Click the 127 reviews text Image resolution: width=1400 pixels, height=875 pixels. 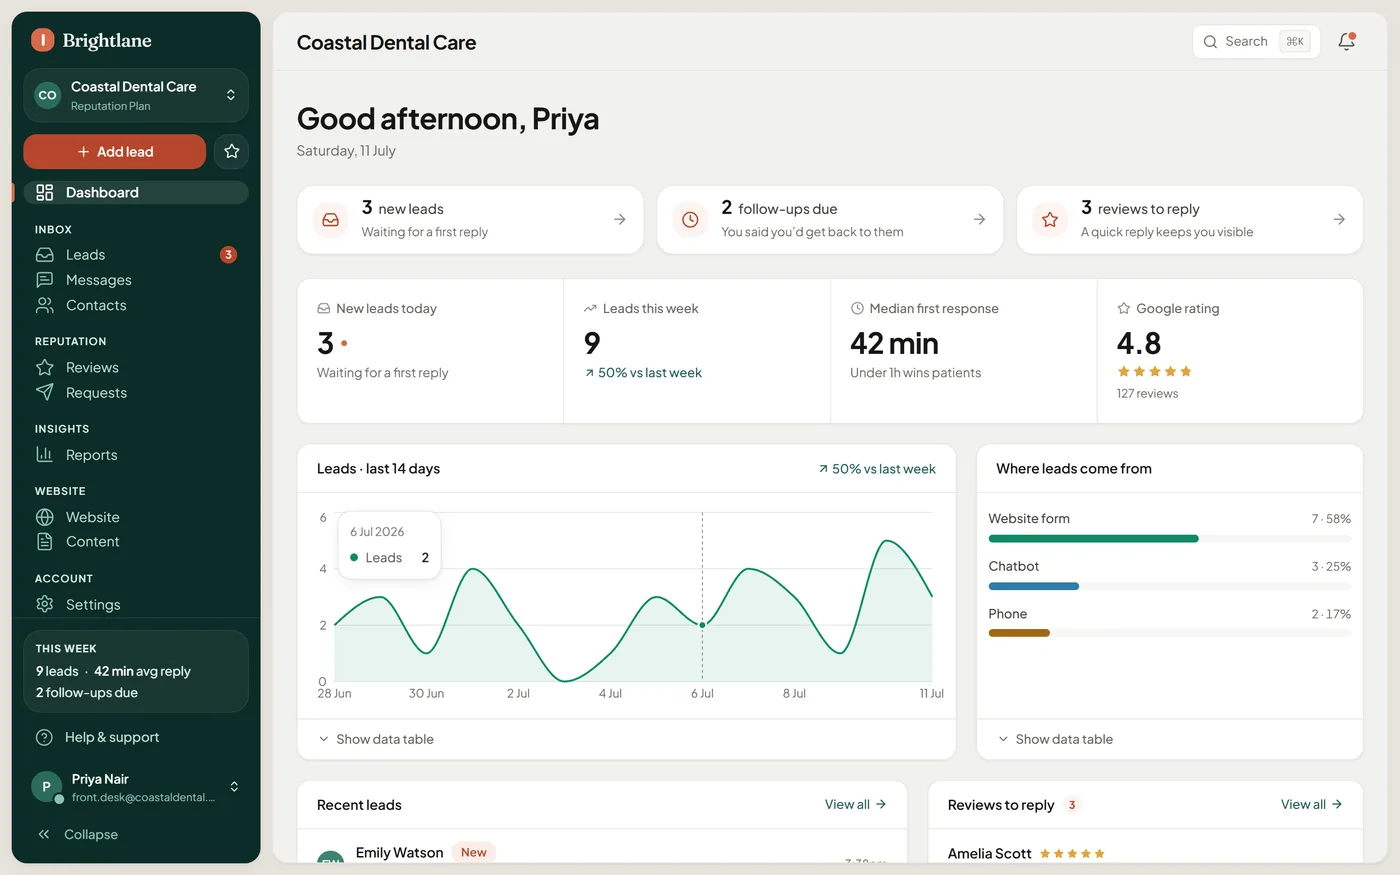1147,394
